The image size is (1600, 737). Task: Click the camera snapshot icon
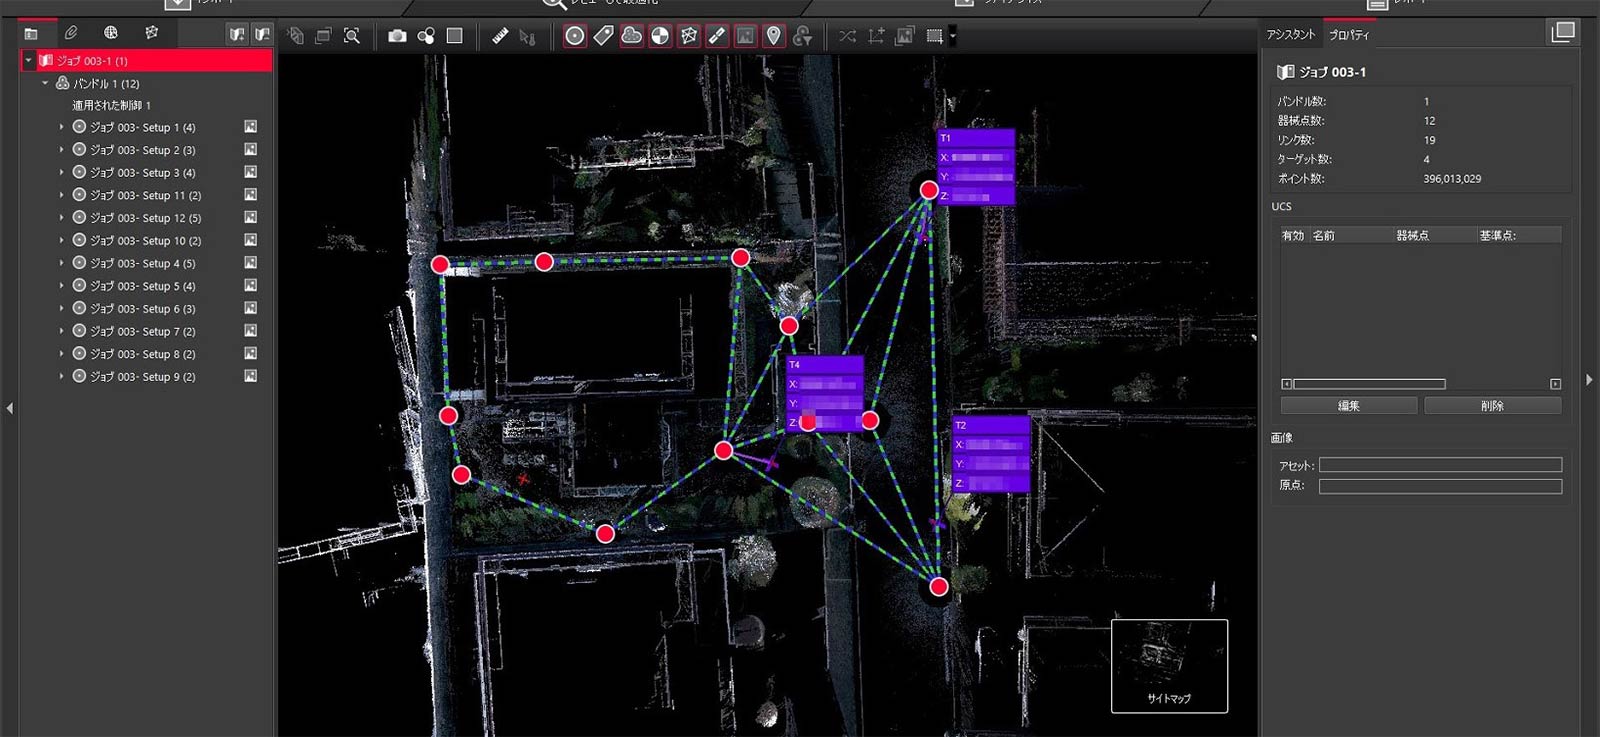point(397,36)
